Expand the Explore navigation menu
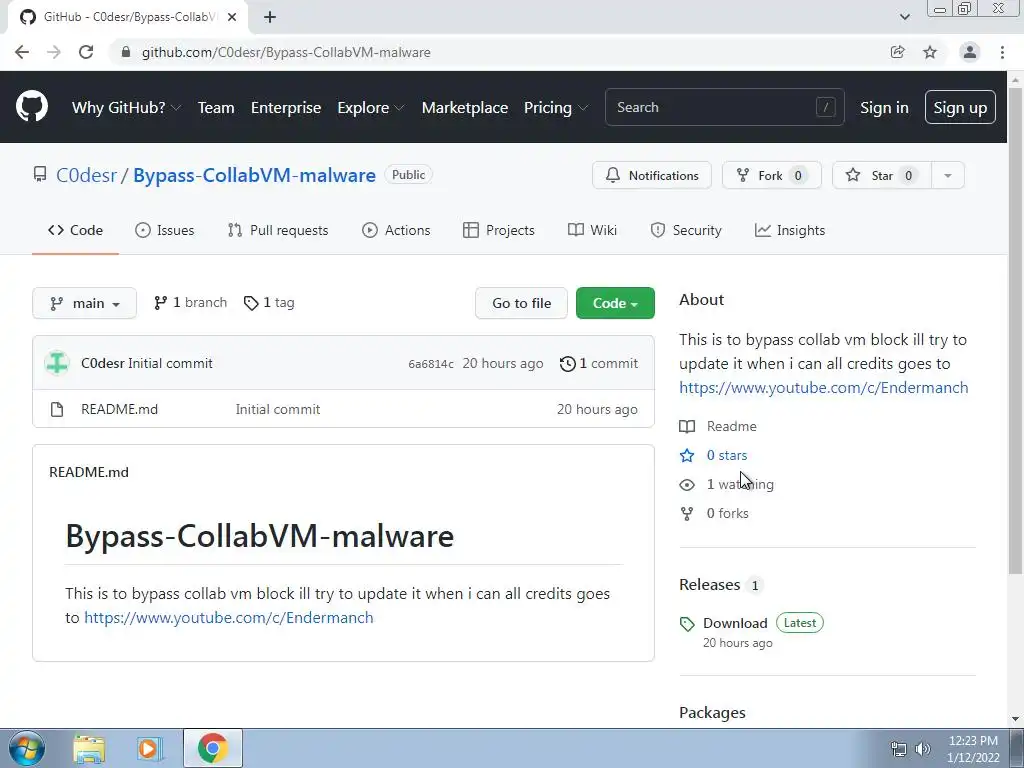Image resolution: width=1024 pixels, height=768 pixels. (370, 108)
